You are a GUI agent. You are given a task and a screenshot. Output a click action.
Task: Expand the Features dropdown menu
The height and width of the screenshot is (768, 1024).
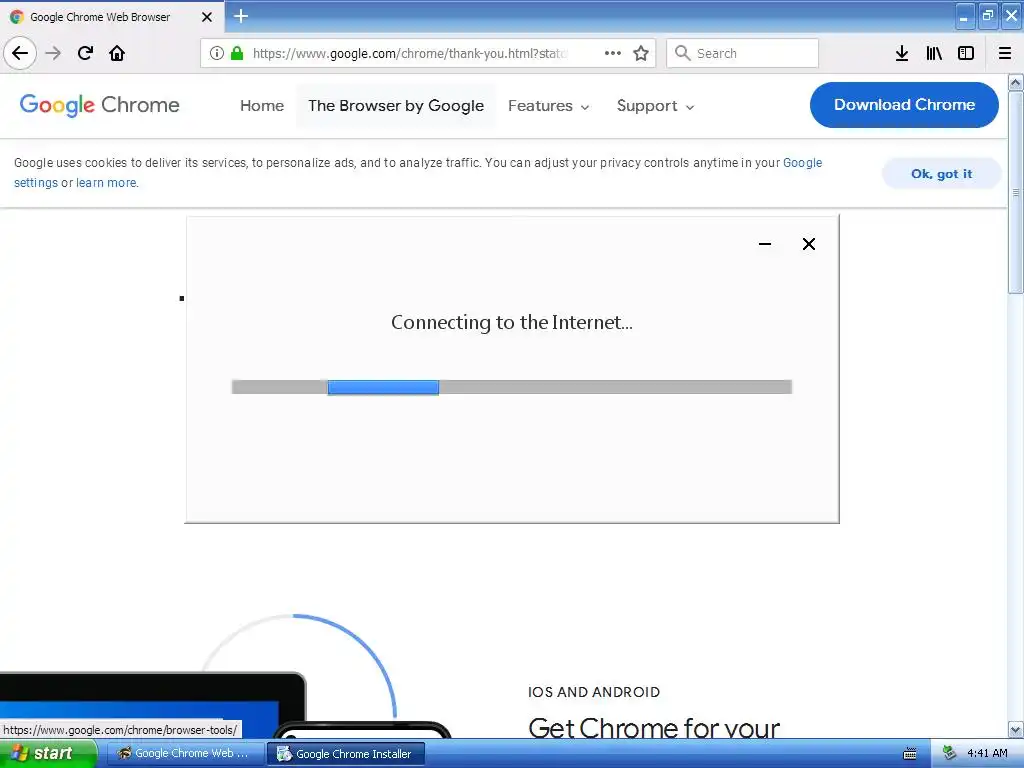coord(549,106)
